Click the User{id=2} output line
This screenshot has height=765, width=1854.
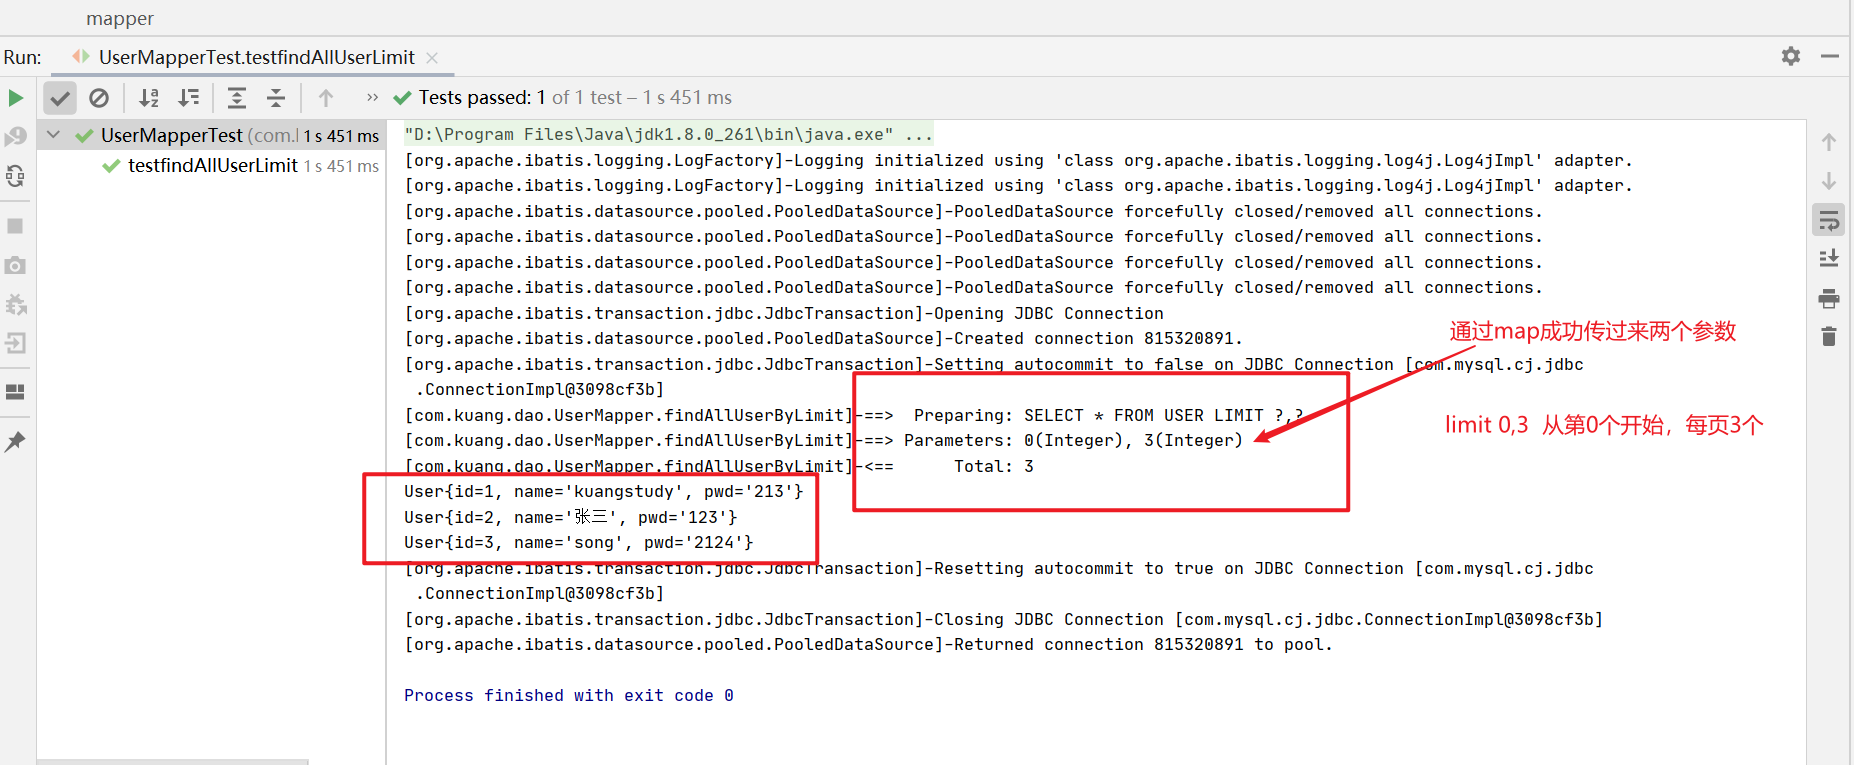tap(571, 517)
